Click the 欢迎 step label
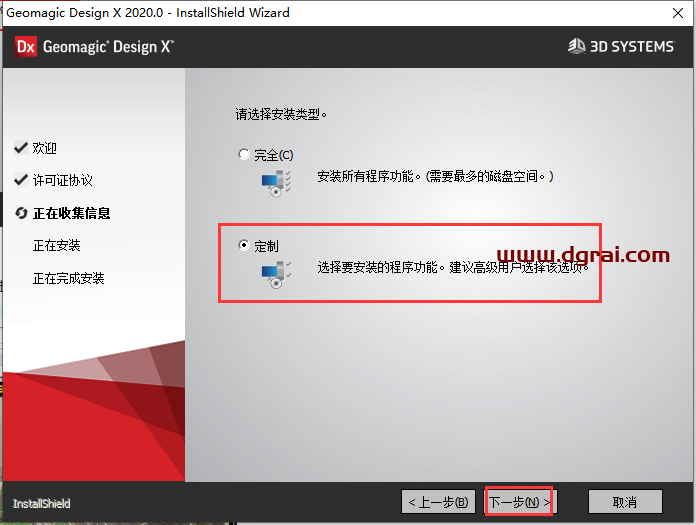This screenshot has height=525, width=696. click(x=44, y=148)
